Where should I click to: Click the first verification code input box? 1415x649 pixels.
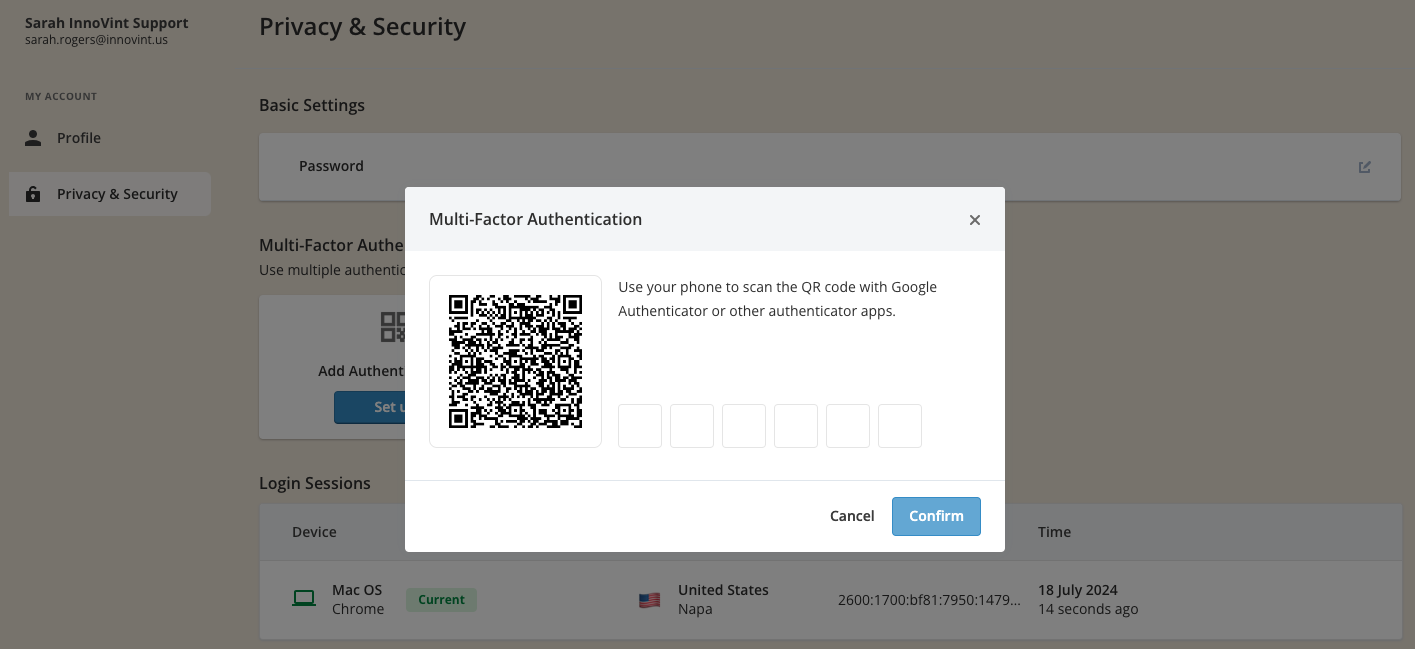pyautogui.click(x=640, y=425)
